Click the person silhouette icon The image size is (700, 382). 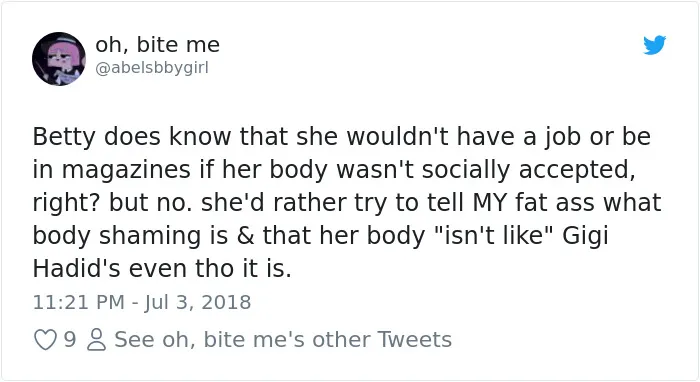pos(96,340)
